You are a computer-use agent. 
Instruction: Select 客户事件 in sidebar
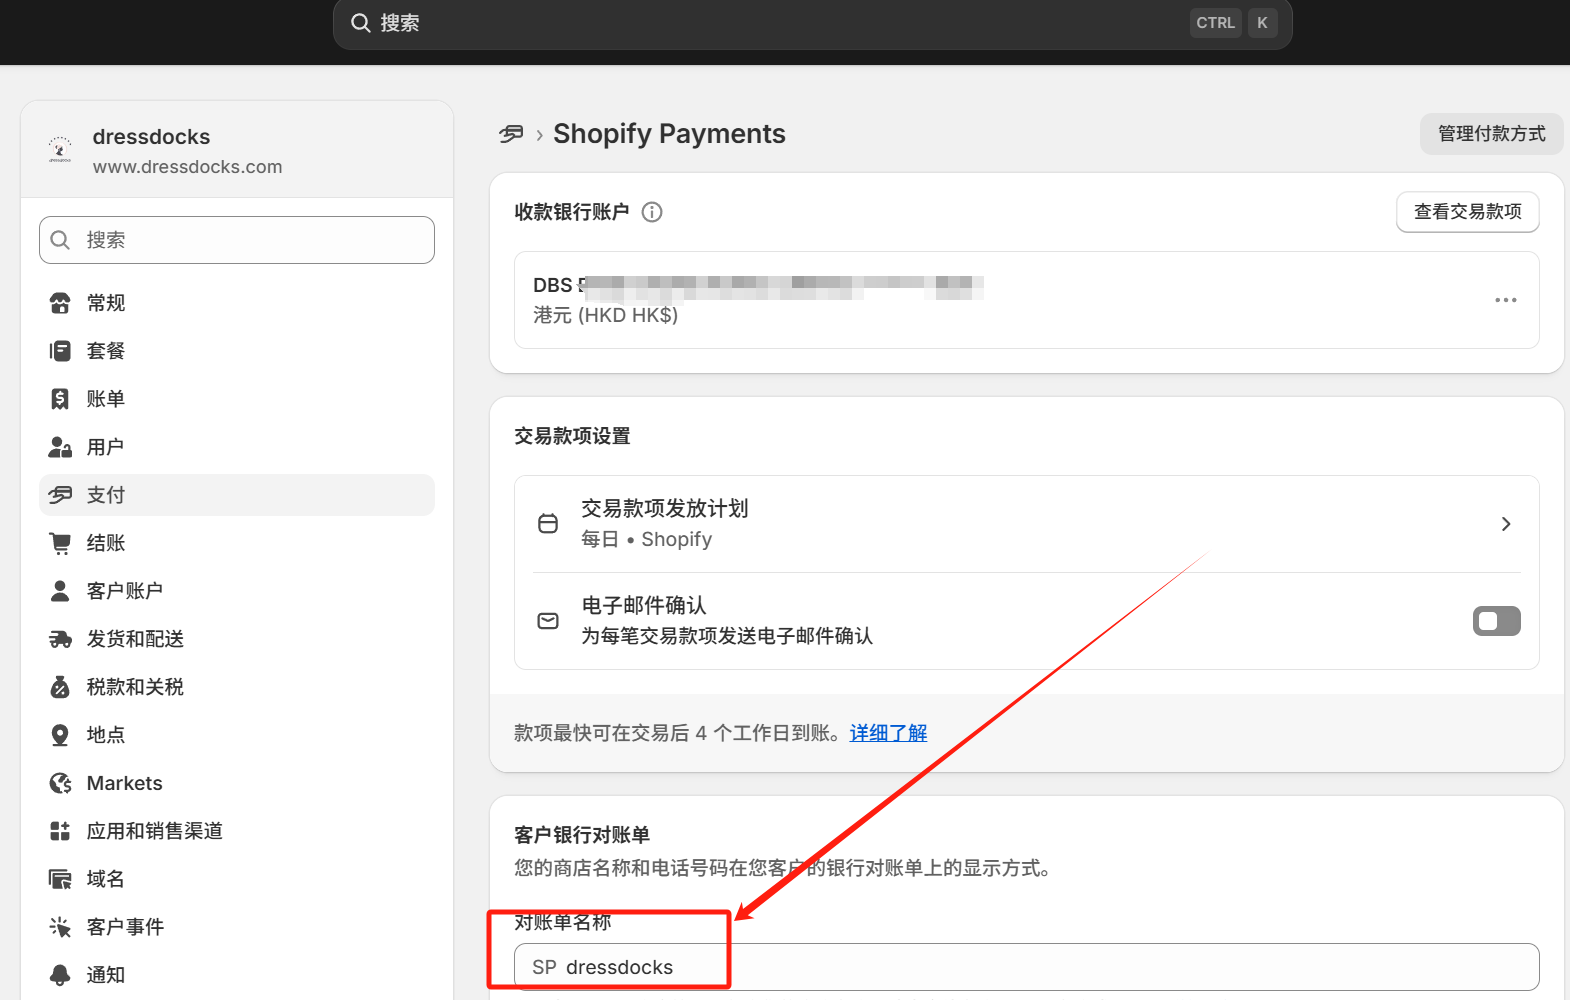[237, 927]
